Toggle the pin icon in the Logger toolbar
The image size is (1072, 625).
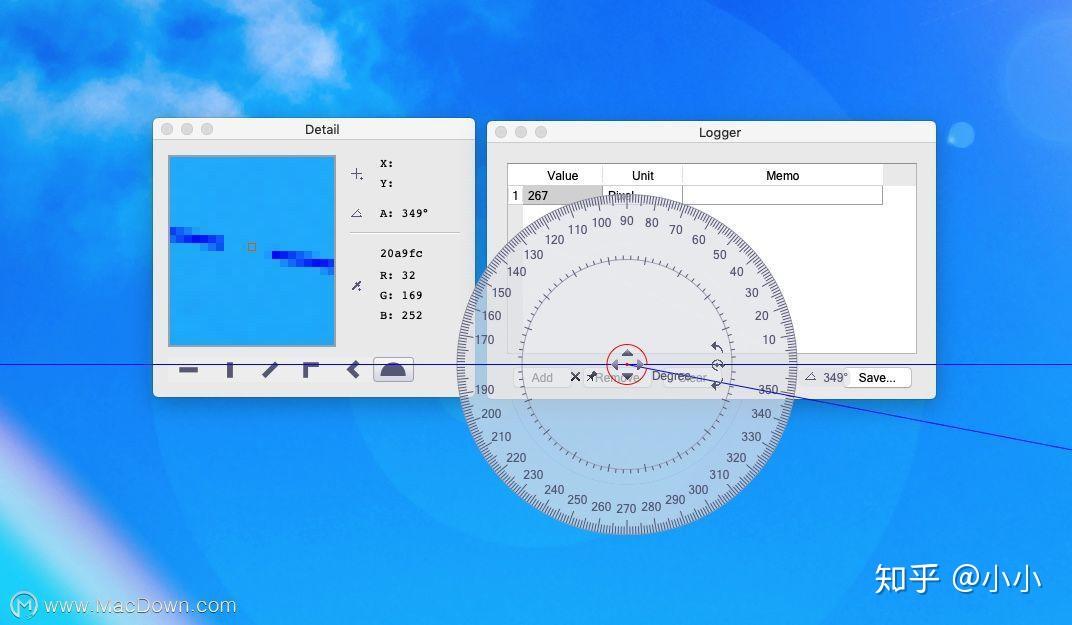pyautogui.click(x=590, y=377)
